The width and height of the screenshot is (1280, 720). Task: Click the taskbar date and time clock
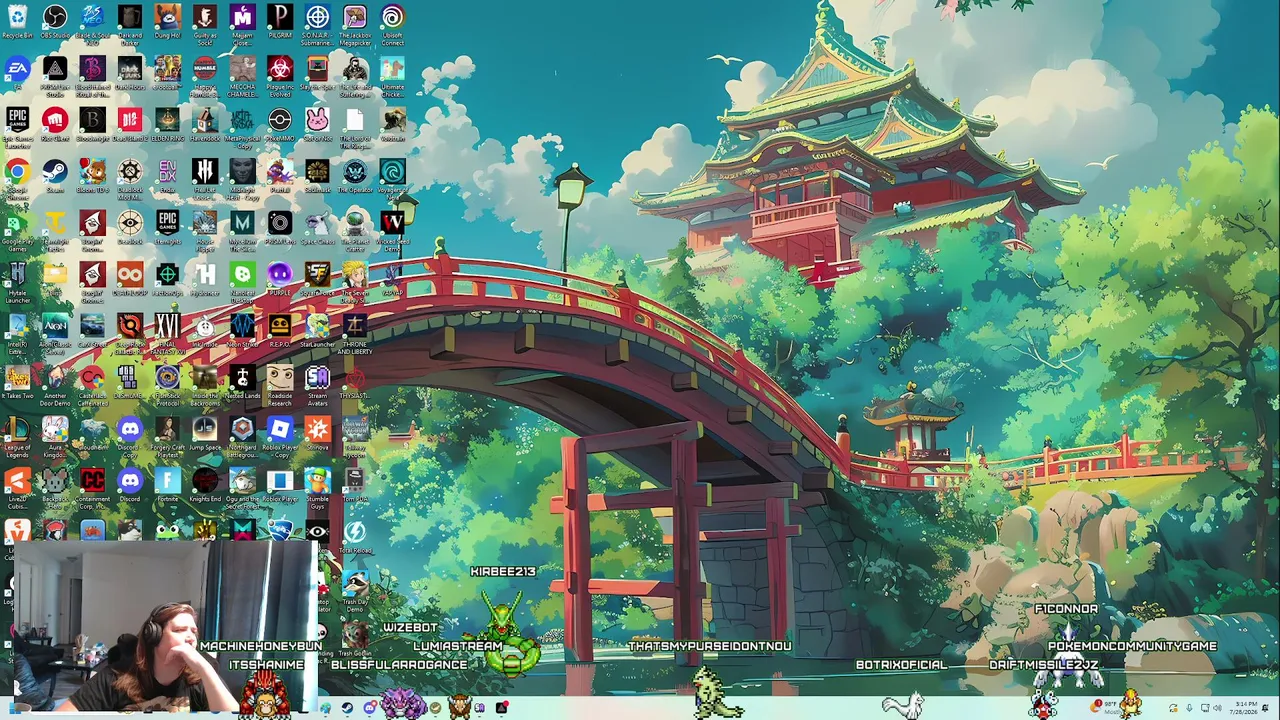[x=1246, y=708]
